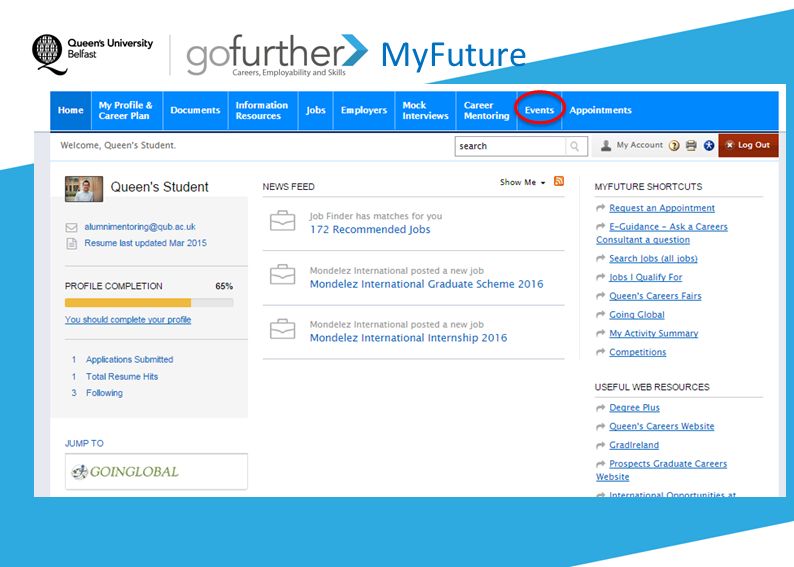Open Going Global shortcut link
The image size is (794, 567).
pos(637,315)
